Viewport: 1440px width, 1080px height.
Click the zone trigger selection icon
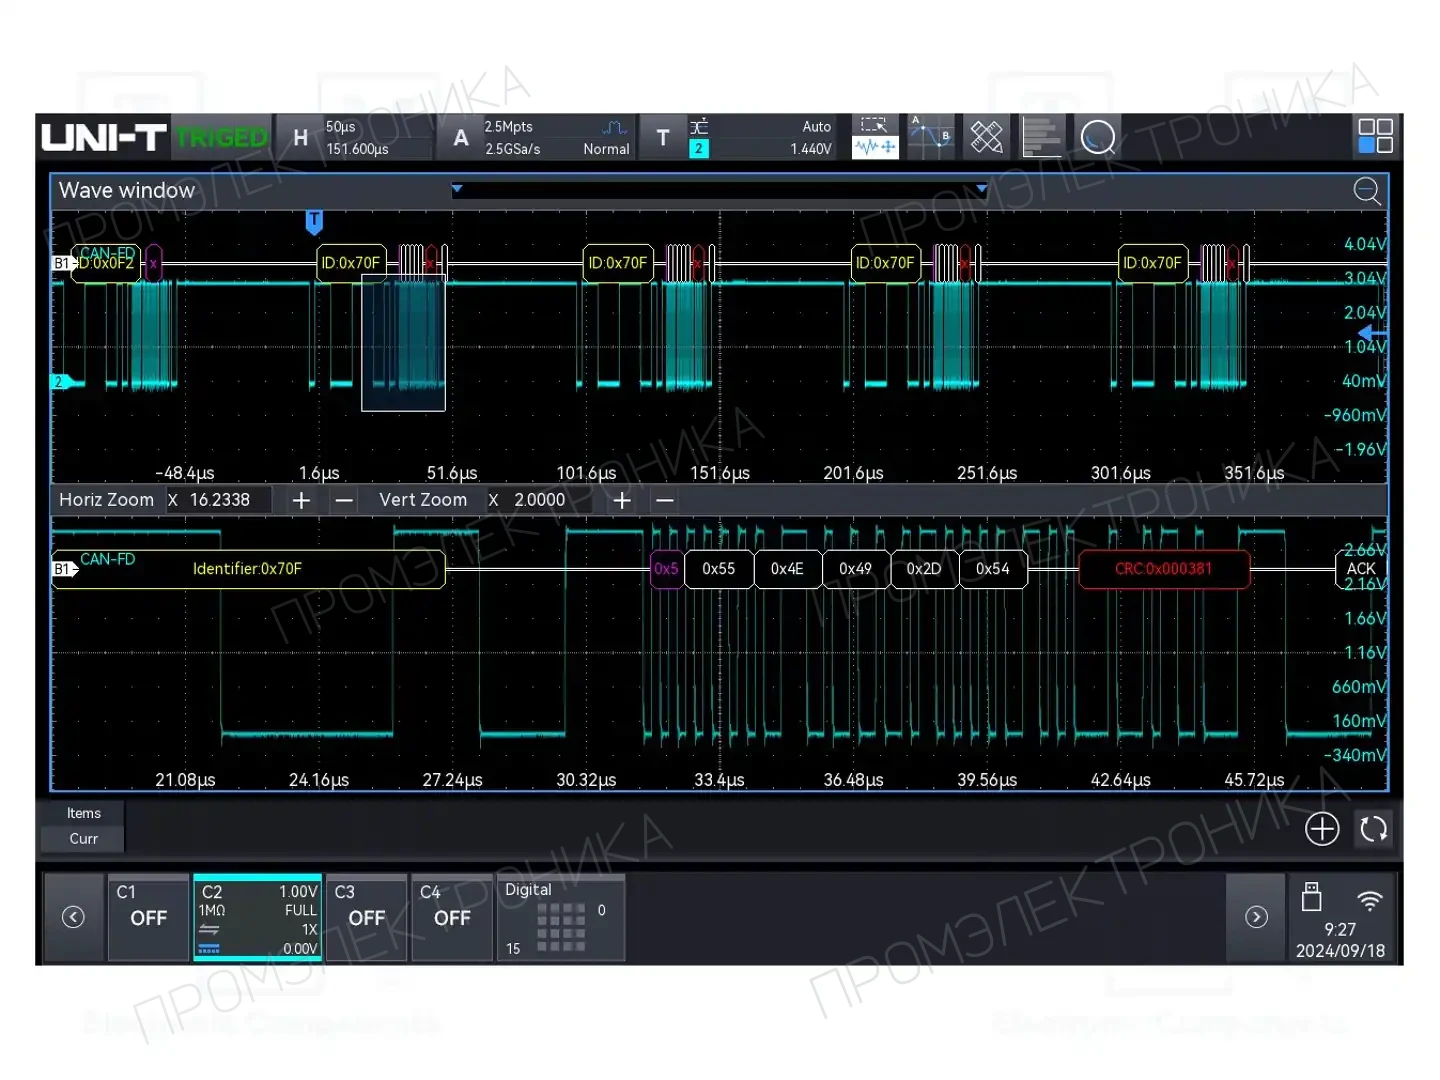tap(875, 125)
